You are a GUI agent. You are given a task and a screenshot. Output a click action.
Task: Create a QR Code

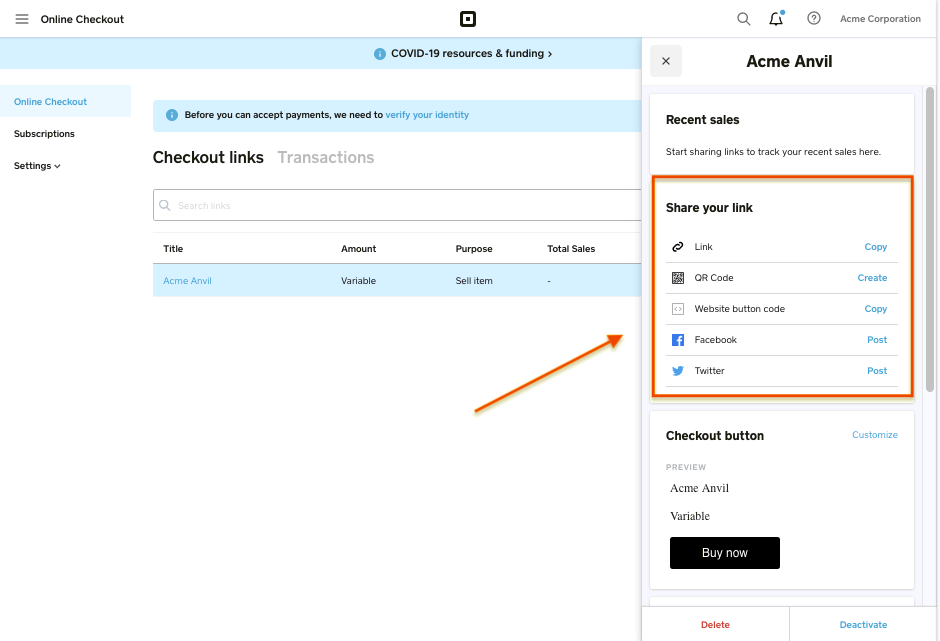pos(872,278)
